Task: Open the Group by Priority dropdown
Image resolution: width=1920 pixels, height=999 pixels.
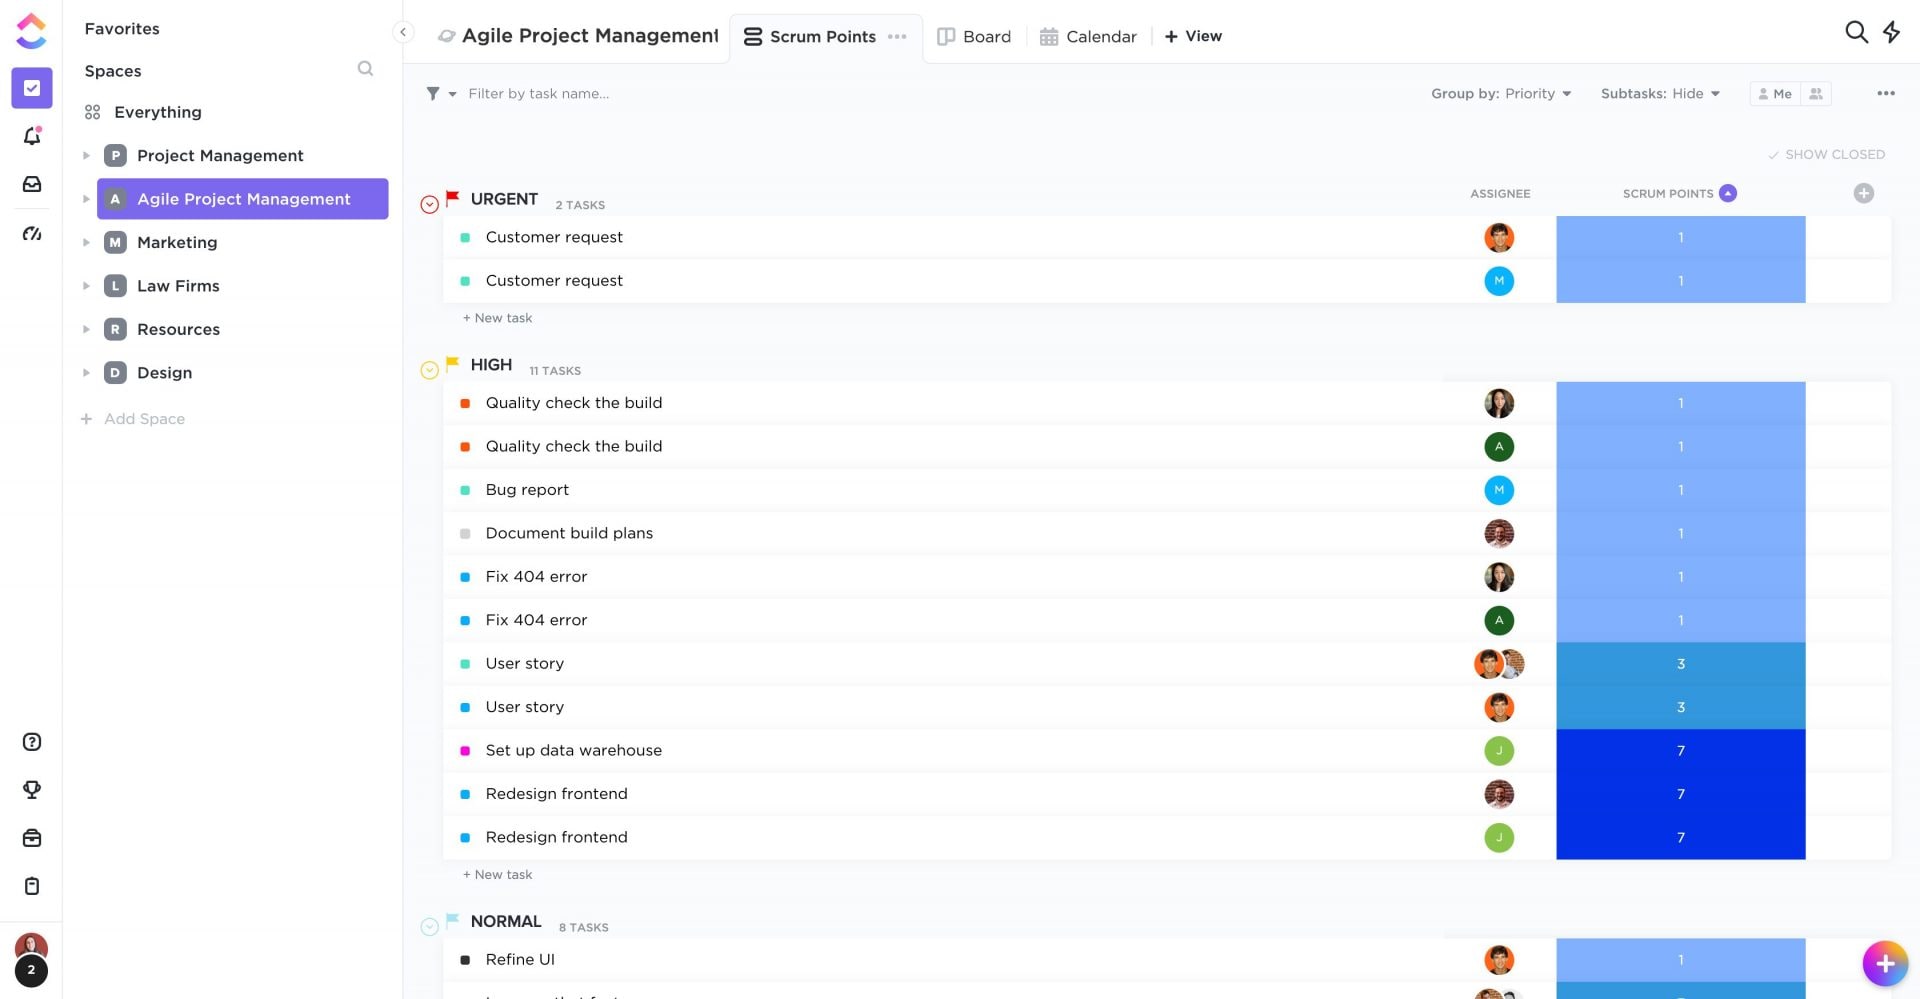Action: point(1500,94)
